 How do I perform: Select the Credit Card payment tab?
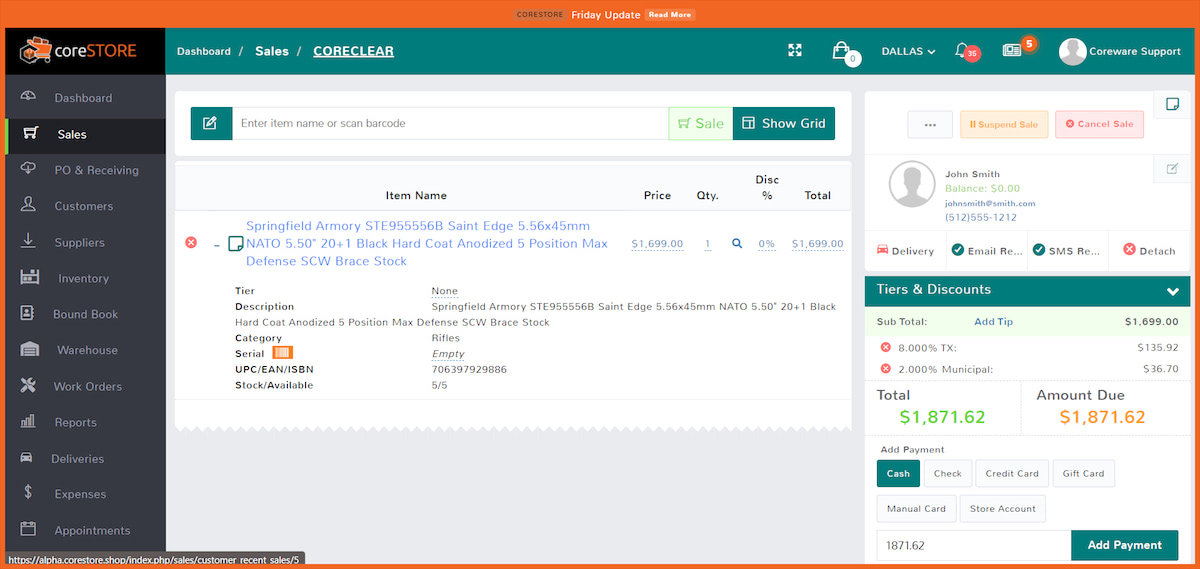click(1012, 474)
